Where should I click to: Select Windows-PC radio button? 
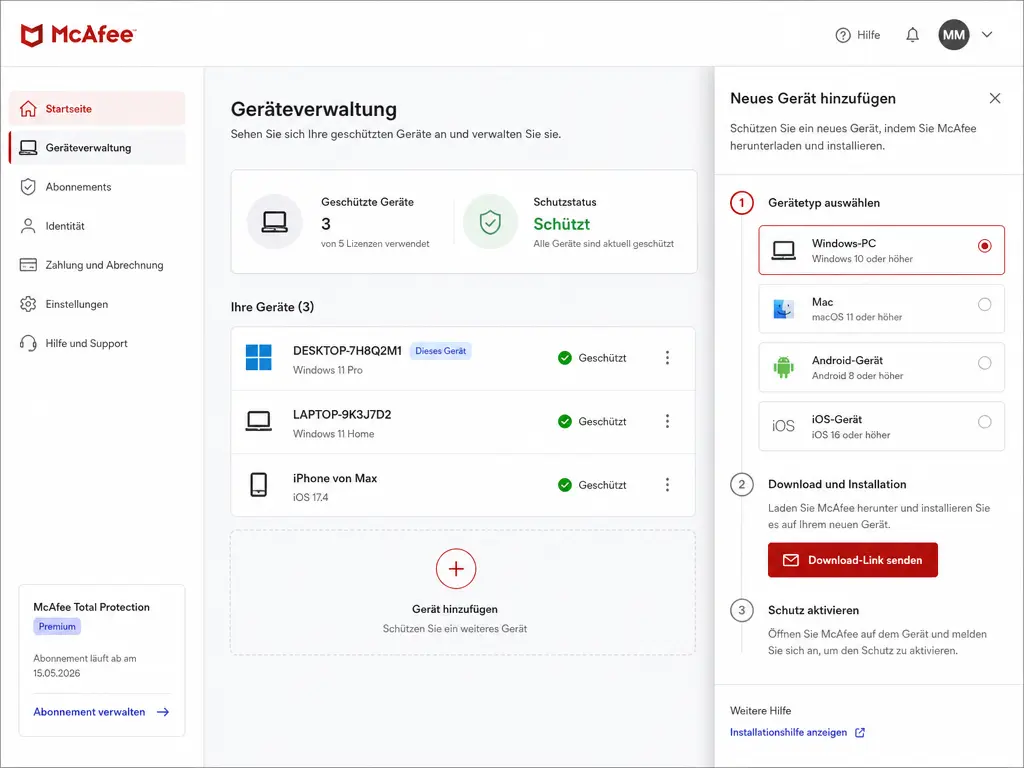pos(984,246)
